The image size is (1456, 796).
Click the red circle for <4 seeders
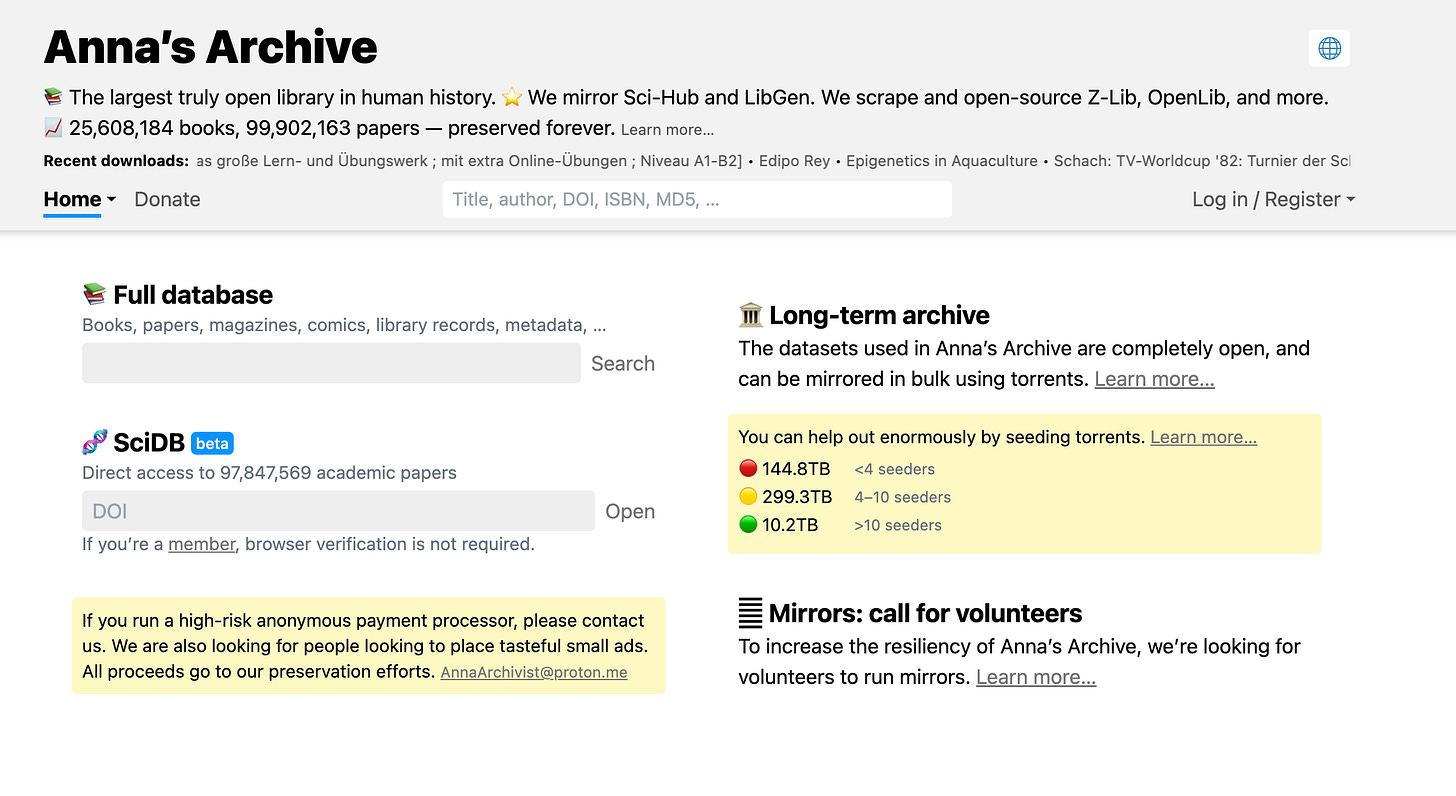point(748,469)
